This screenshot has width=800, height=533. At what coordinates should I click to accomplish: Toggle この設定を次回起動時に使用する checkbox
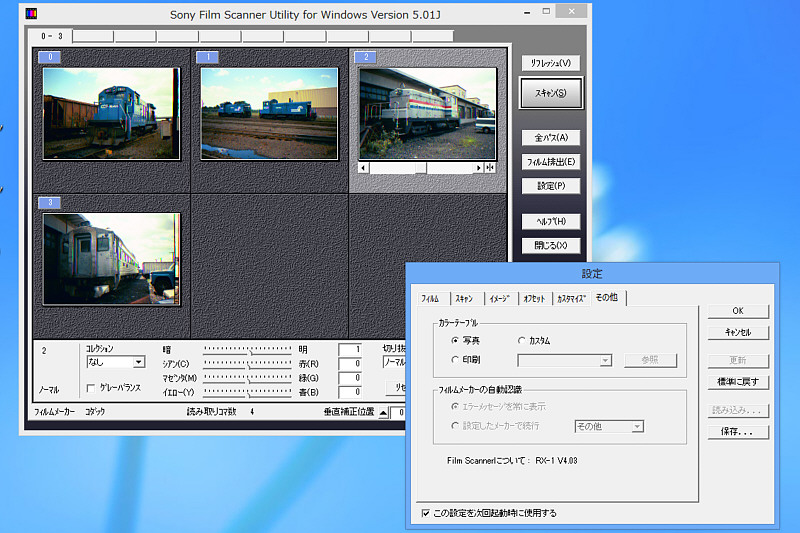[426, 513]
